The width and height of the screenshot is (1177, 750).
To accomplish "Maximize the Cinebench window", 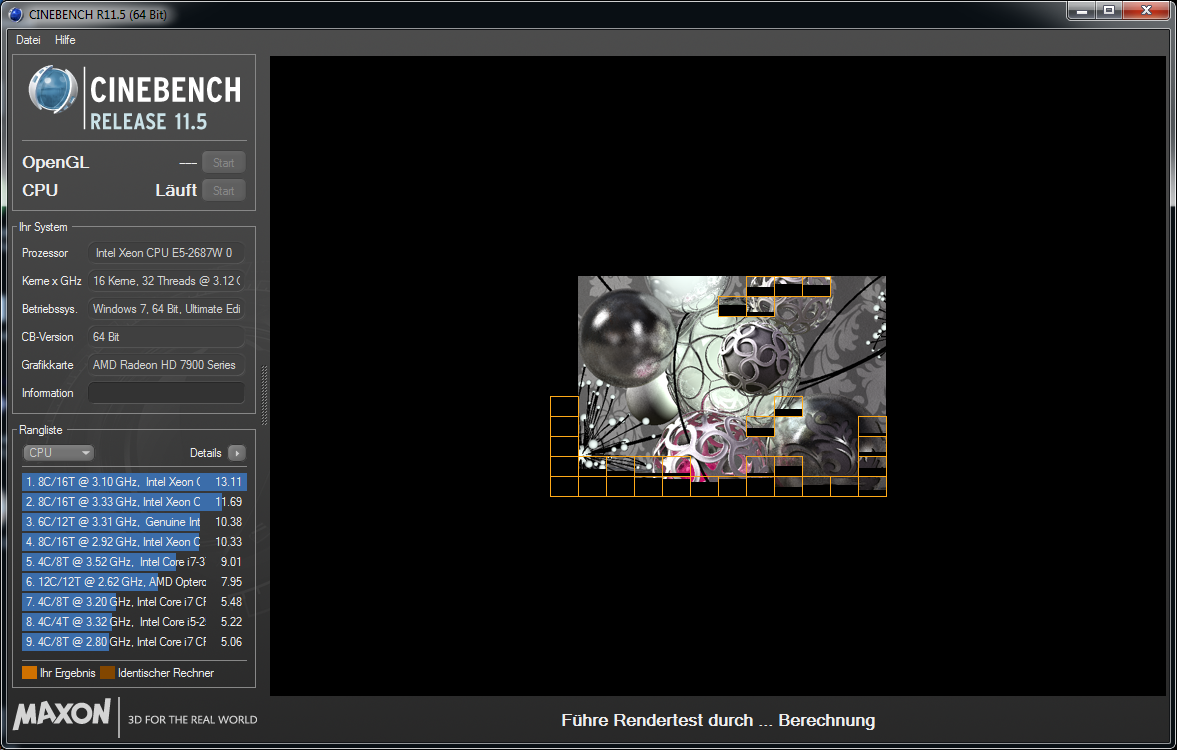I will tap(1109, 11).
